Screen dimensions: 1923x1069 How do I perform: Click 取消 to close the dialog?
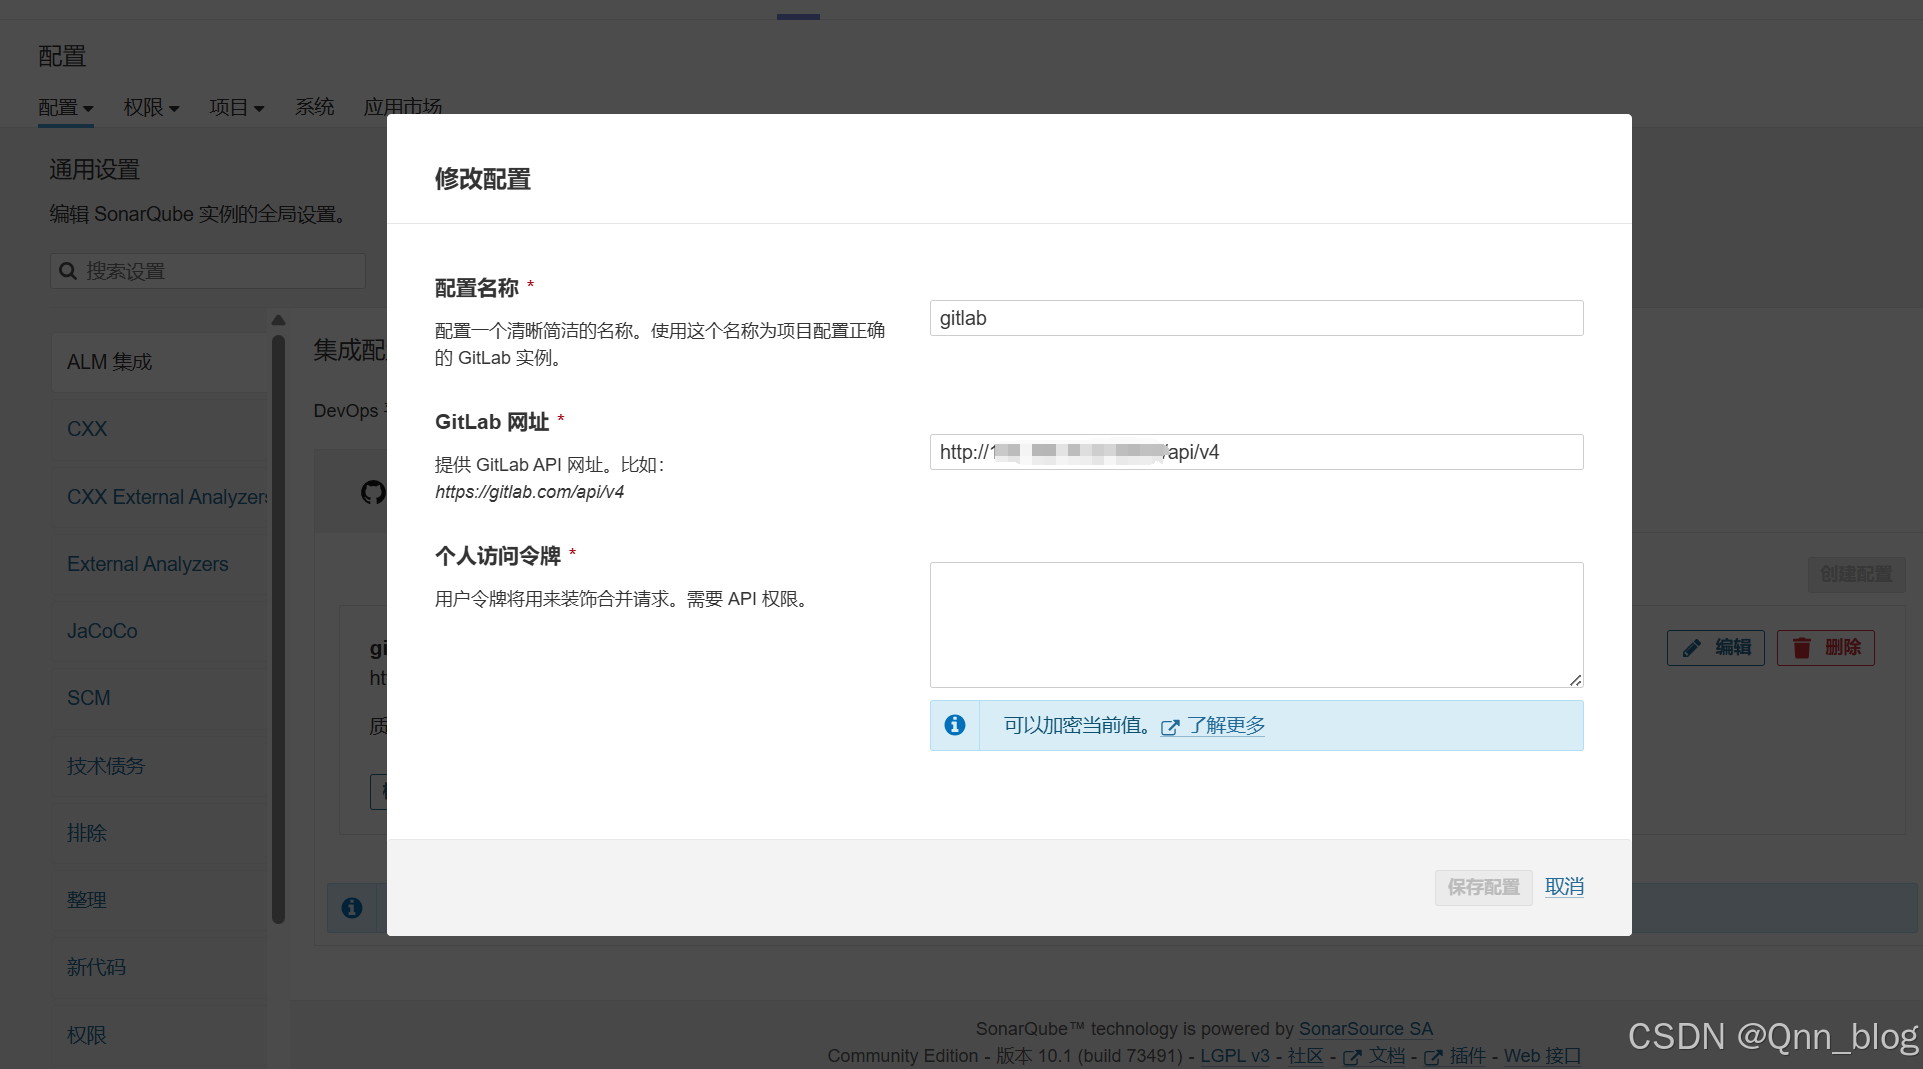pos(1564,887)
